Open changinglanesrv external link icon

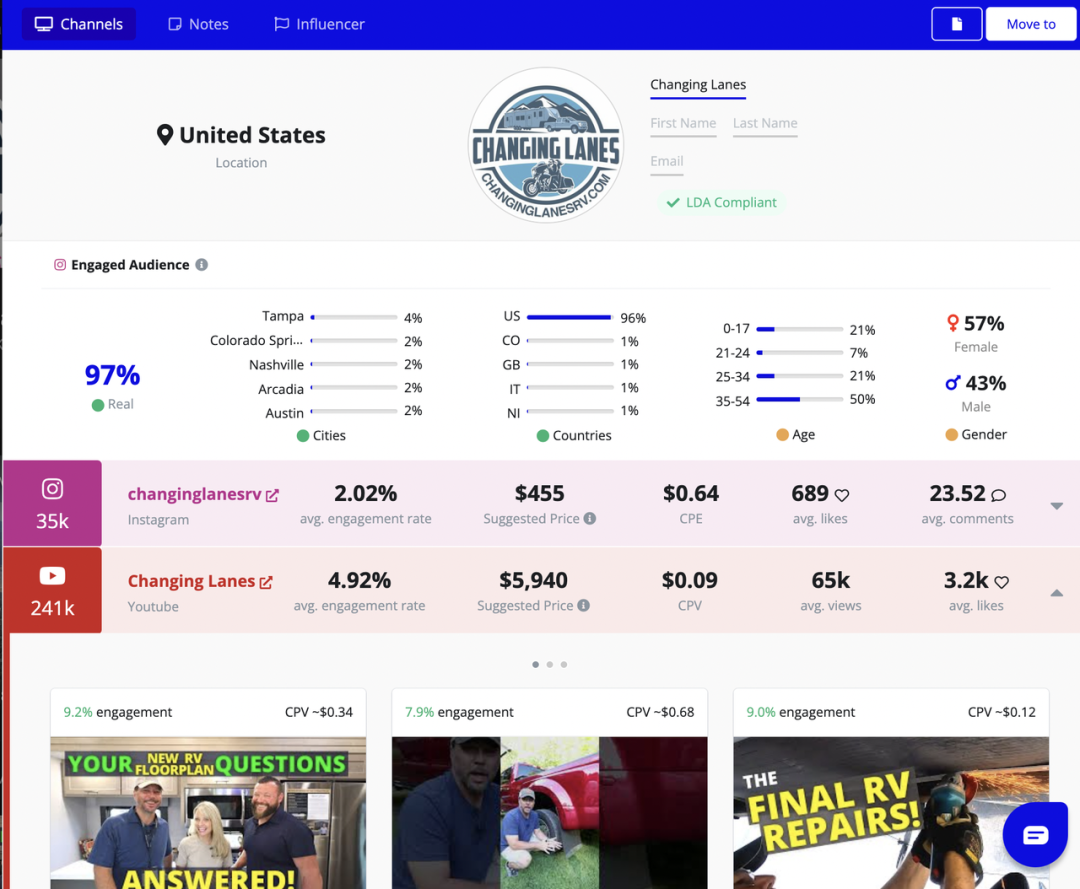(272, 495)
